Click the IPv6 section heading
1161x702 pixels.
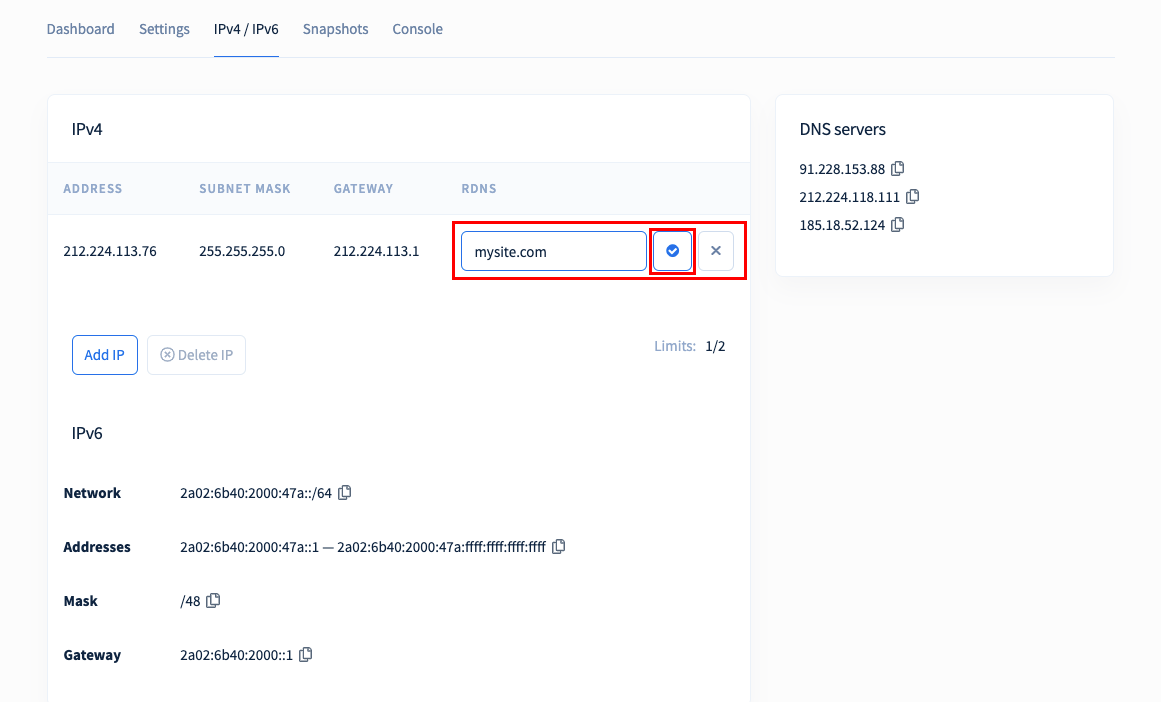[87, 433]
